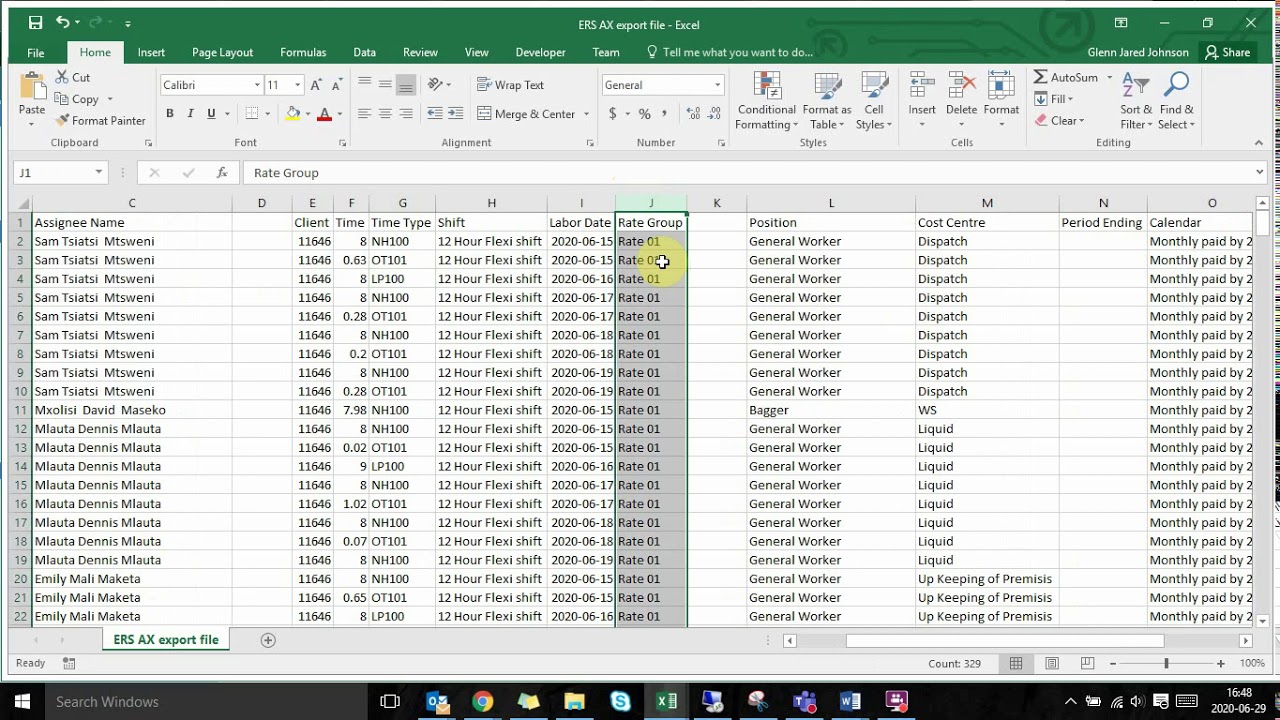This screenshot has height=720, width=1280.
Task: Click the horizontal scrollbar thumb
Action: [1005, 640]
